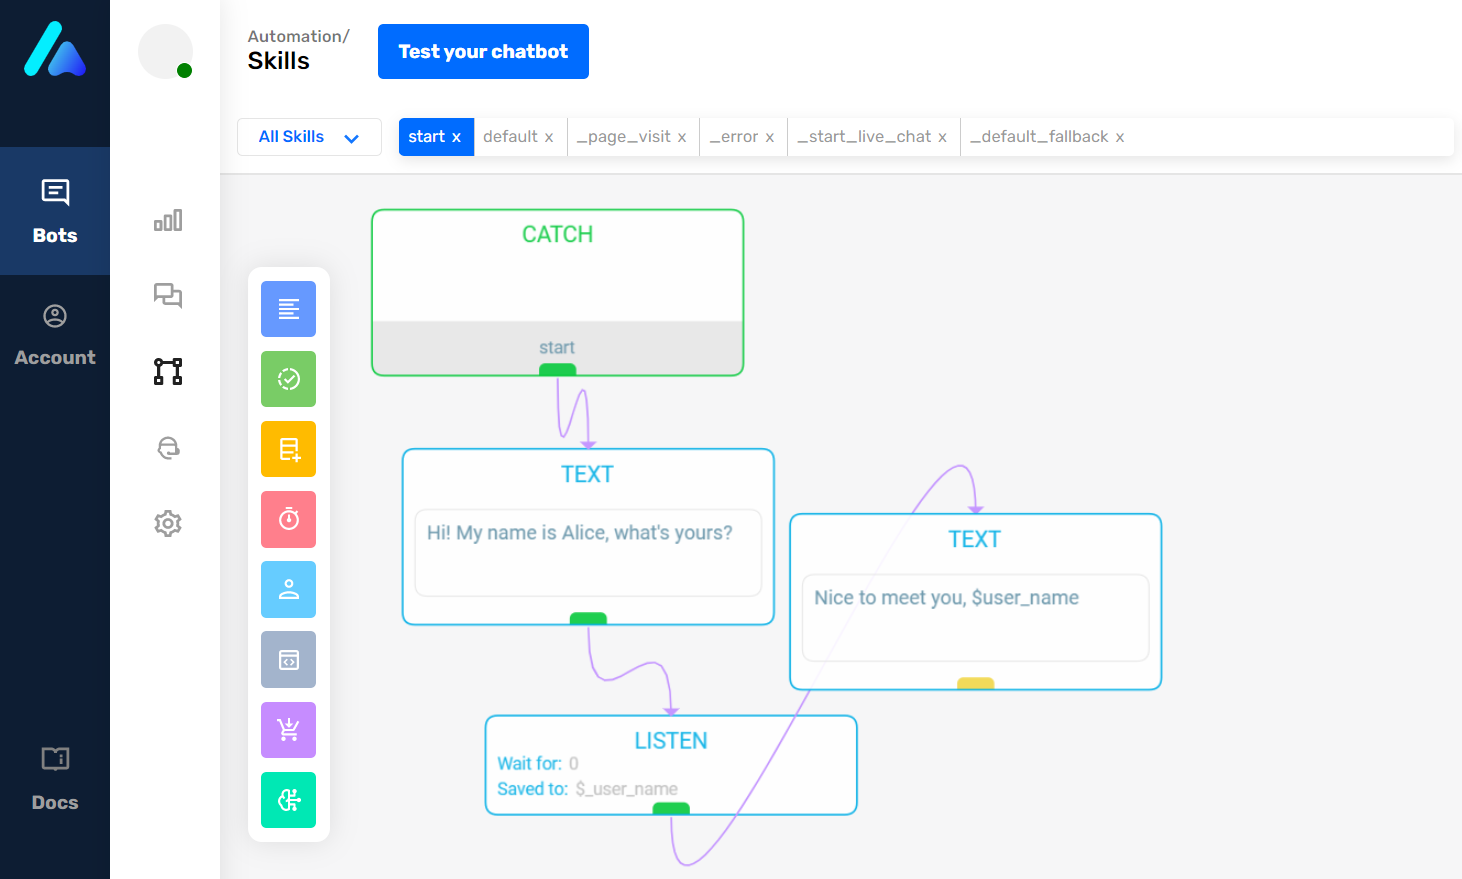Add the purple shopping cart block
Image resolution: width=1462 pixels, height=879 pixels.
point(288,730)
